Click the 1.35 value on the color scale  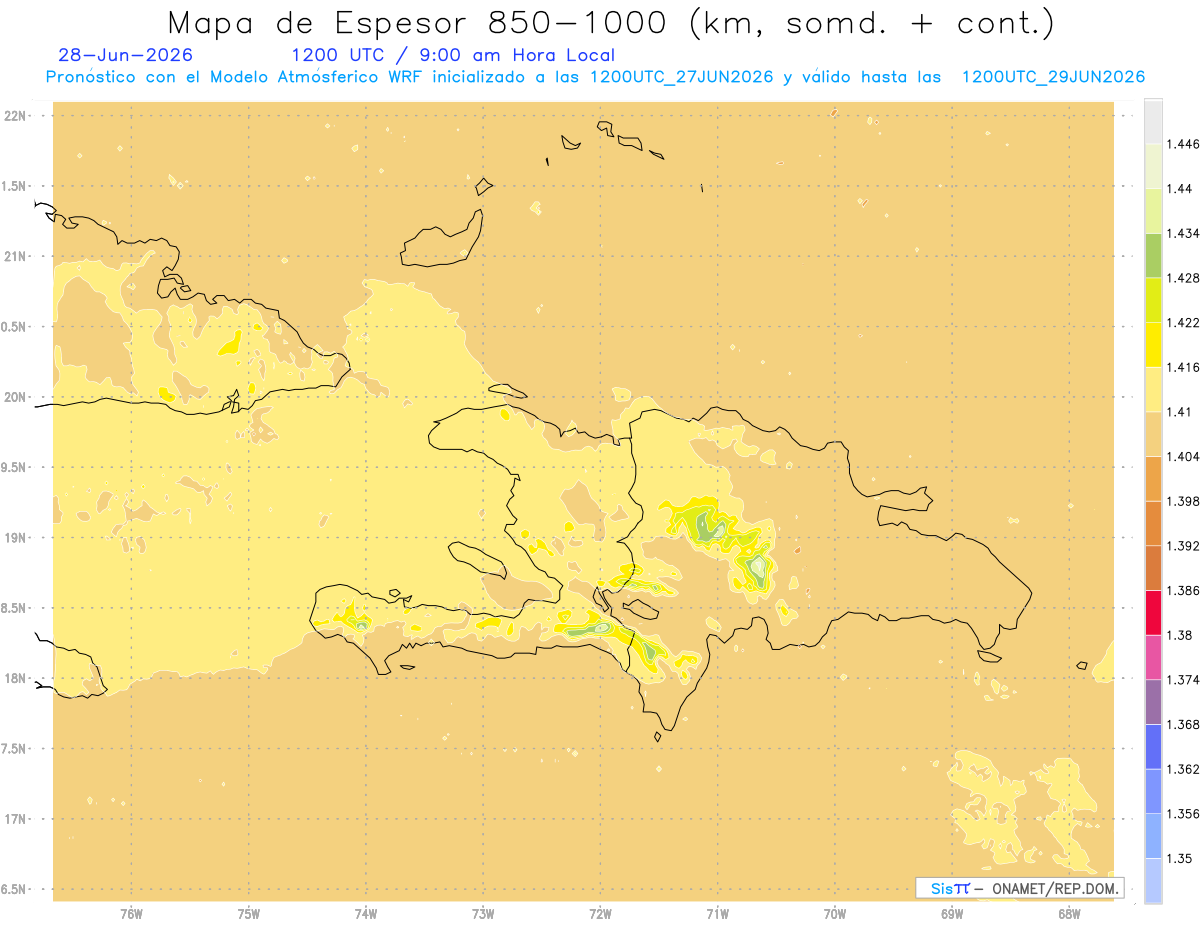tap(1180, 858)
